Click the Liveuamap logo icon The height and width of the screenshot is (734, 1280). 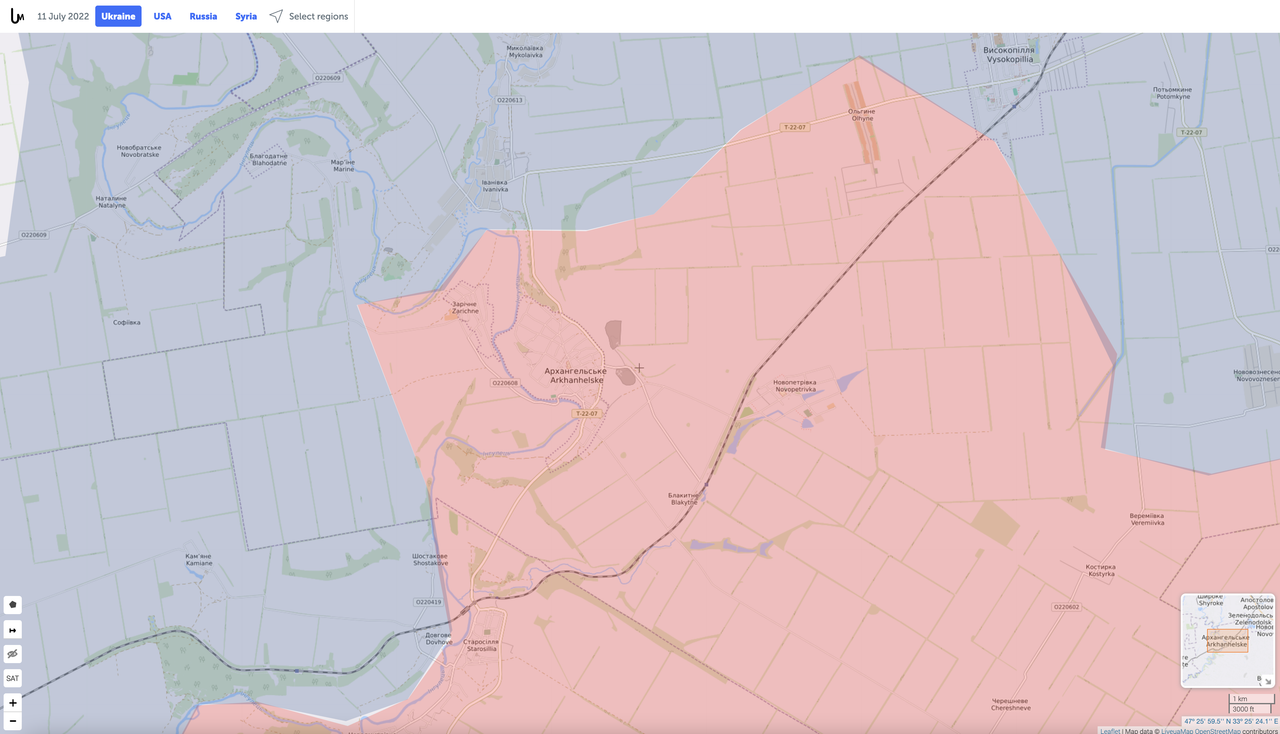17,17
